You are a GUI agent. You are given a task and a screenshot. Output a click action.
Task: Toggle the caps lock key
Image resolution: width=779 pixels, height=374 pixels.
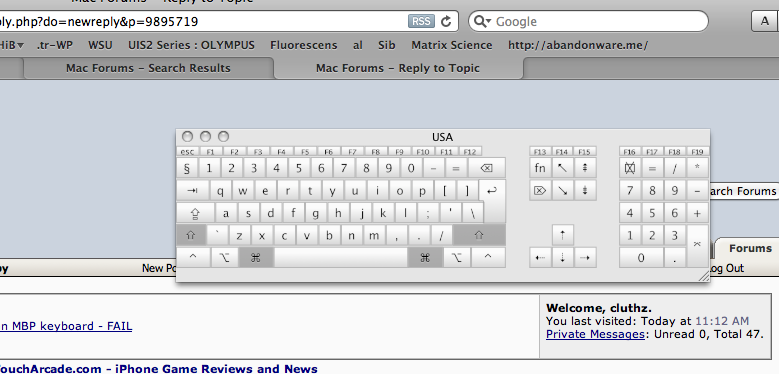(x=195, y=214)
